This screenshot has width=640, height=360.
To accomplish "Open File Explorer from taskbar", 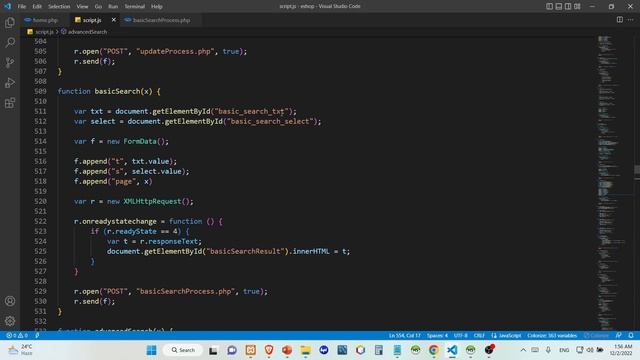I will tap(305, 350).
